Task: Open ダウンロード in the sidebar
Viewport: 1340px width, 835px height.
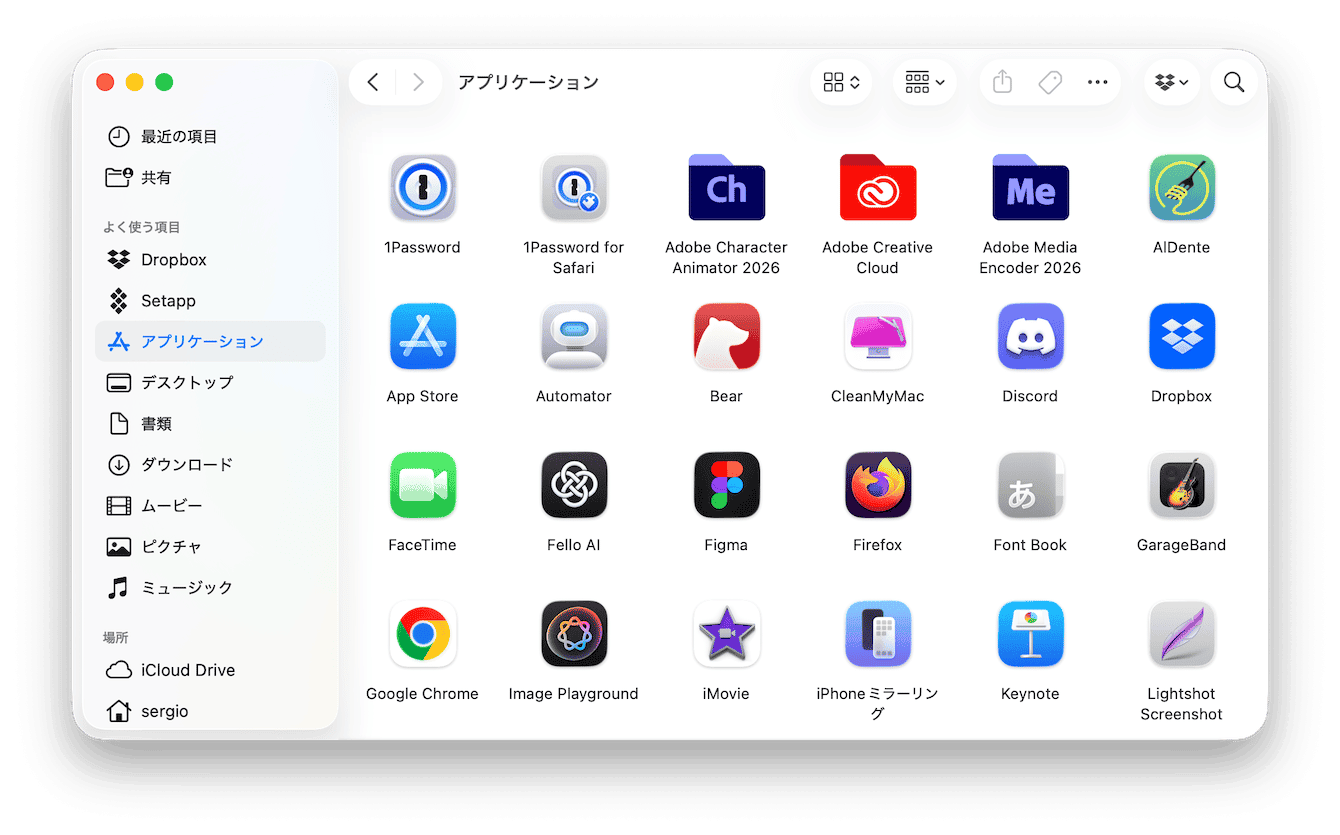Action: 210,464
